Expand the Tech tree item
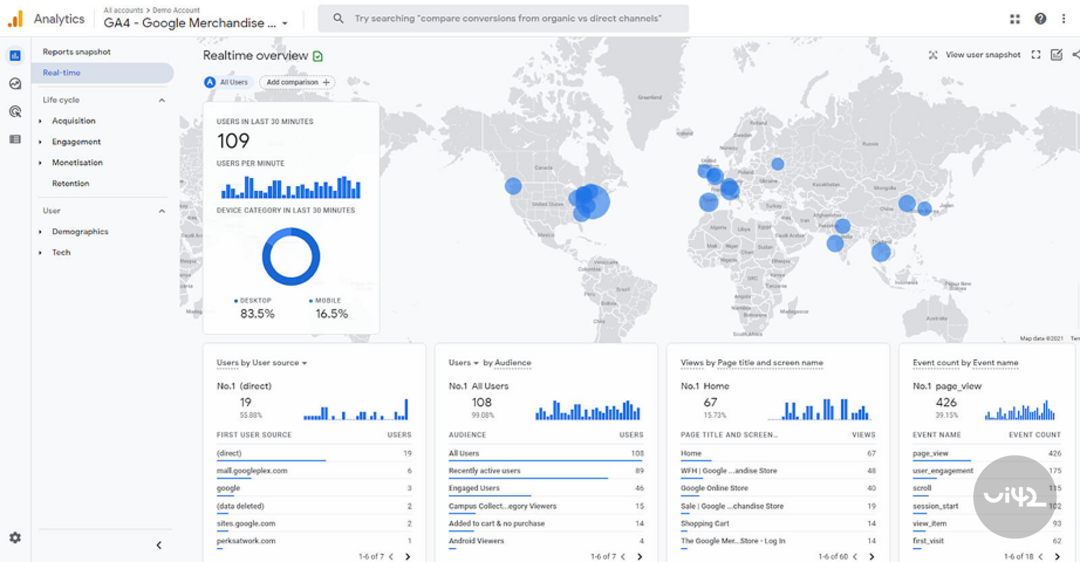This screenshot has height=562, width=1080. (x=40, y=253)
